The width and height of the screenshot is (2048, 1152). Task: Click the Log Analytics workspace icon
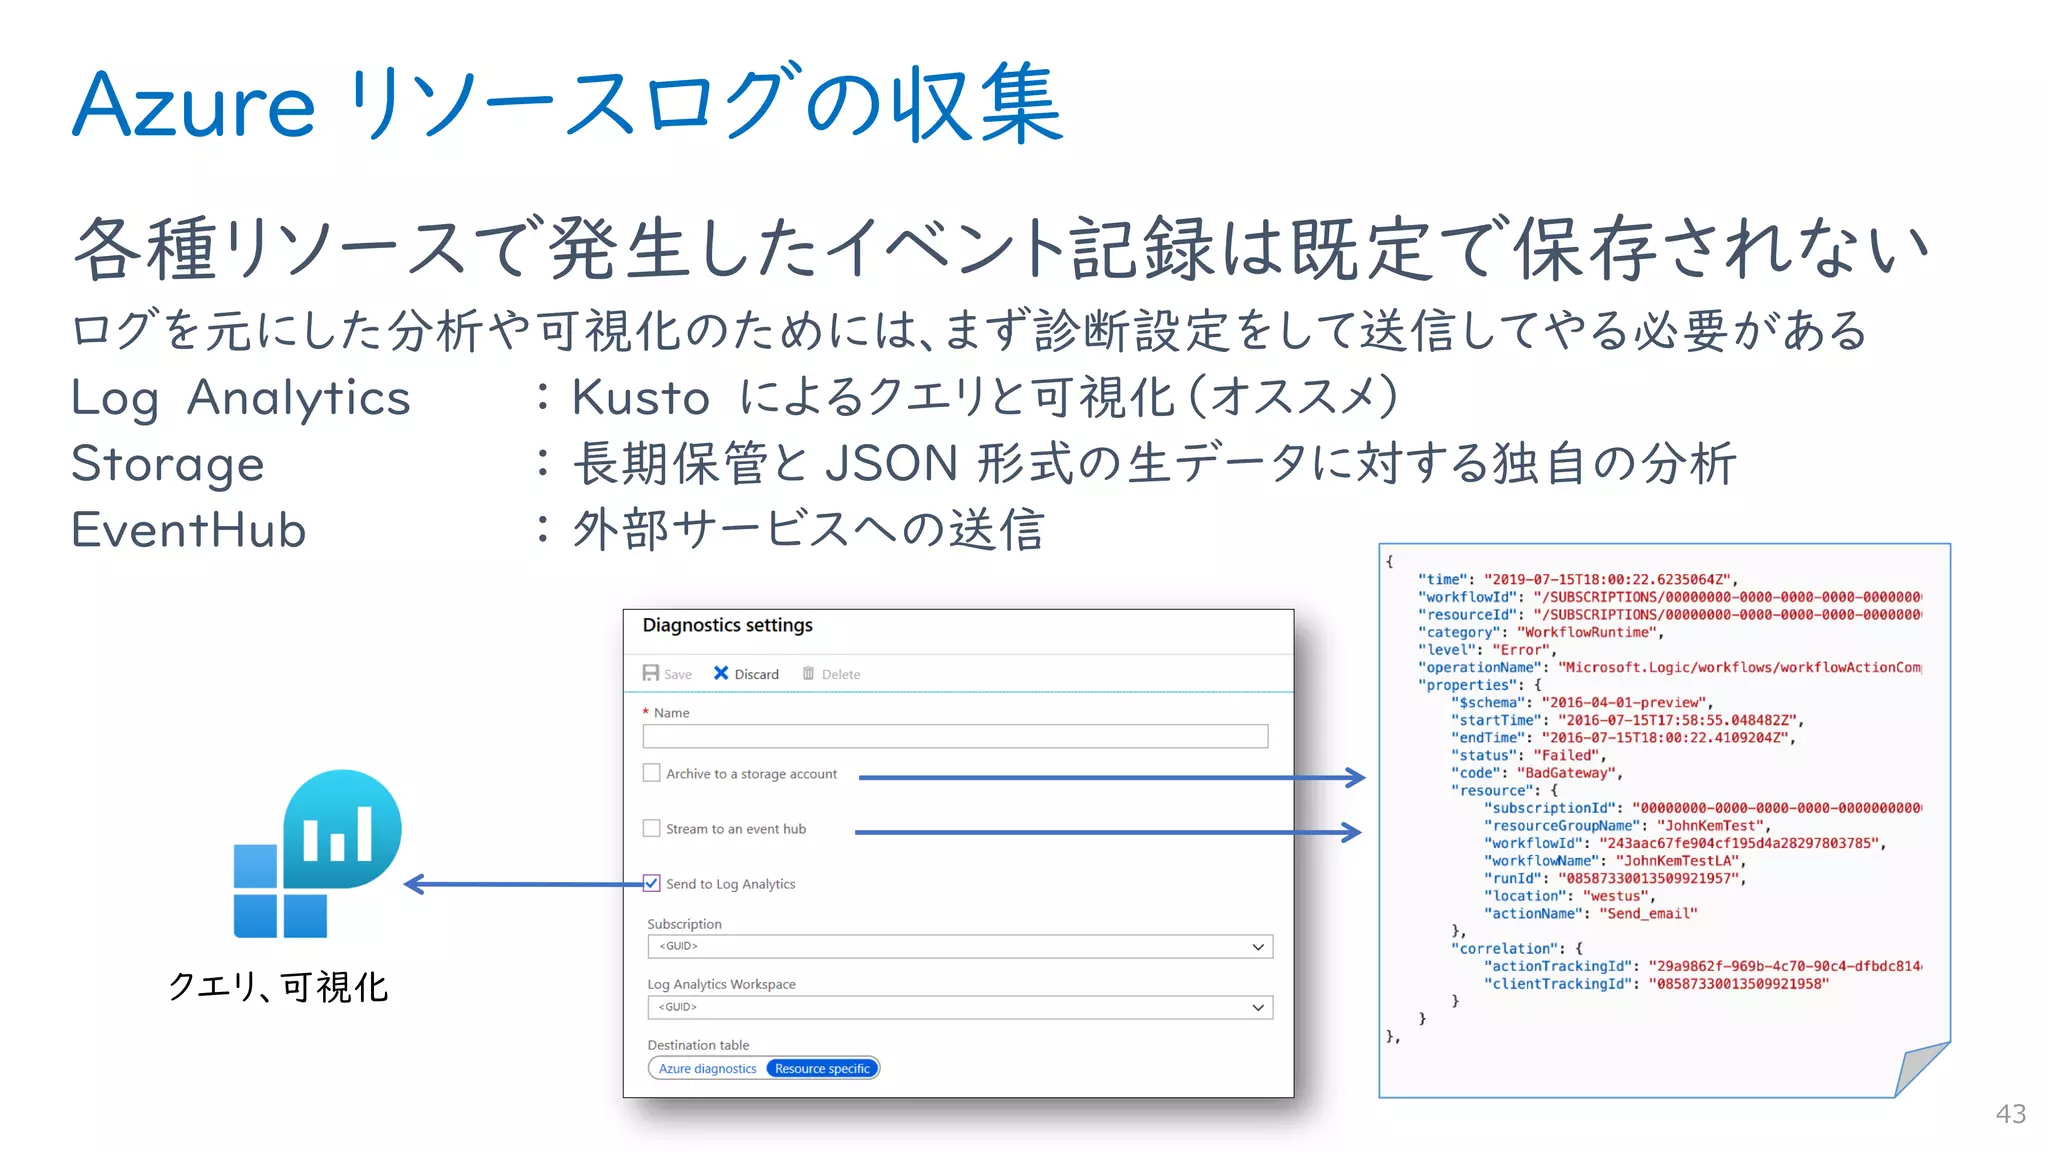[x=318, y=853]
